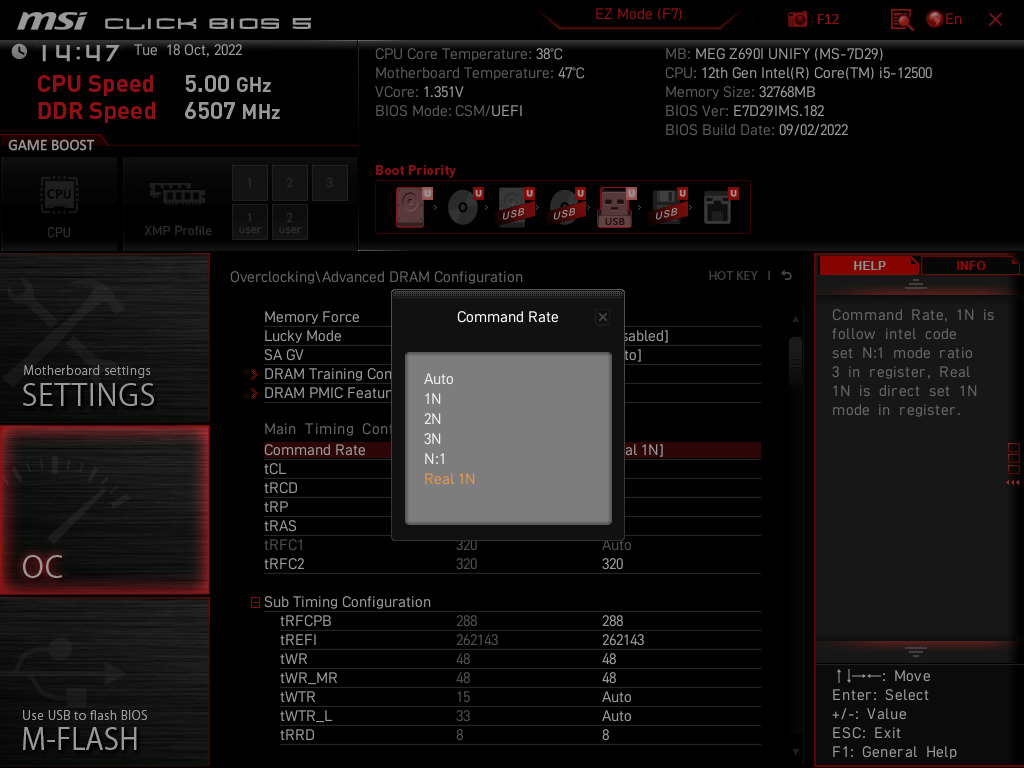Expand DRAM PMIC Feature submenu arrow
Image resolution: width=1024 pixels, height=768 pixels.
pyautogui.click(x=254, y=393)
